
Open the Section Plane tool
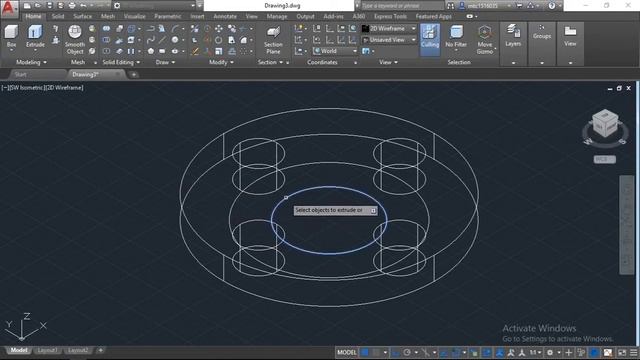pyautogui.click(x=273, y=40)
